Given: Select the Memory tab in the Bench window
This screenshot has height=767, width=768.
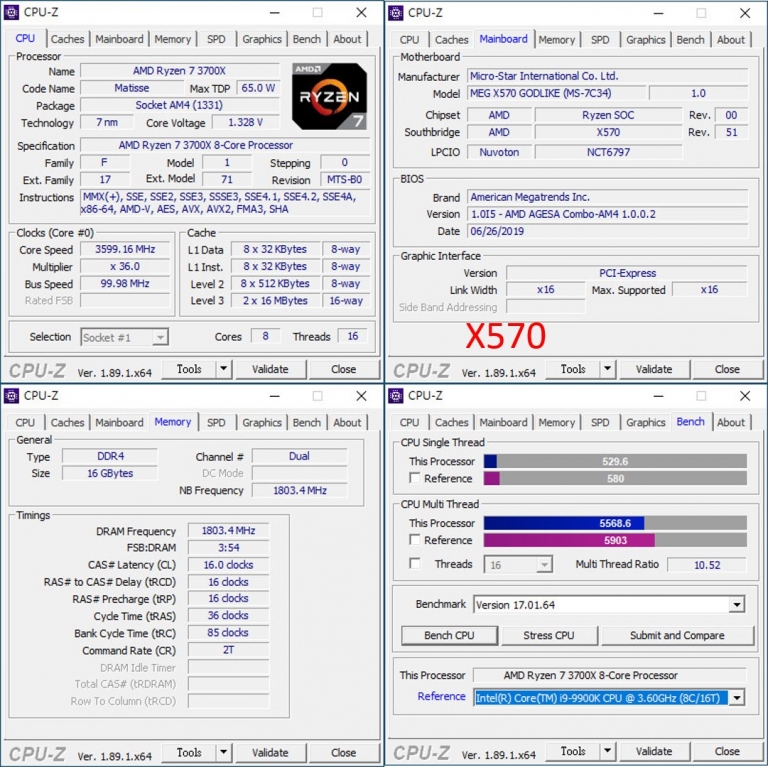Looking at the screenshot, I should [556, 423].
